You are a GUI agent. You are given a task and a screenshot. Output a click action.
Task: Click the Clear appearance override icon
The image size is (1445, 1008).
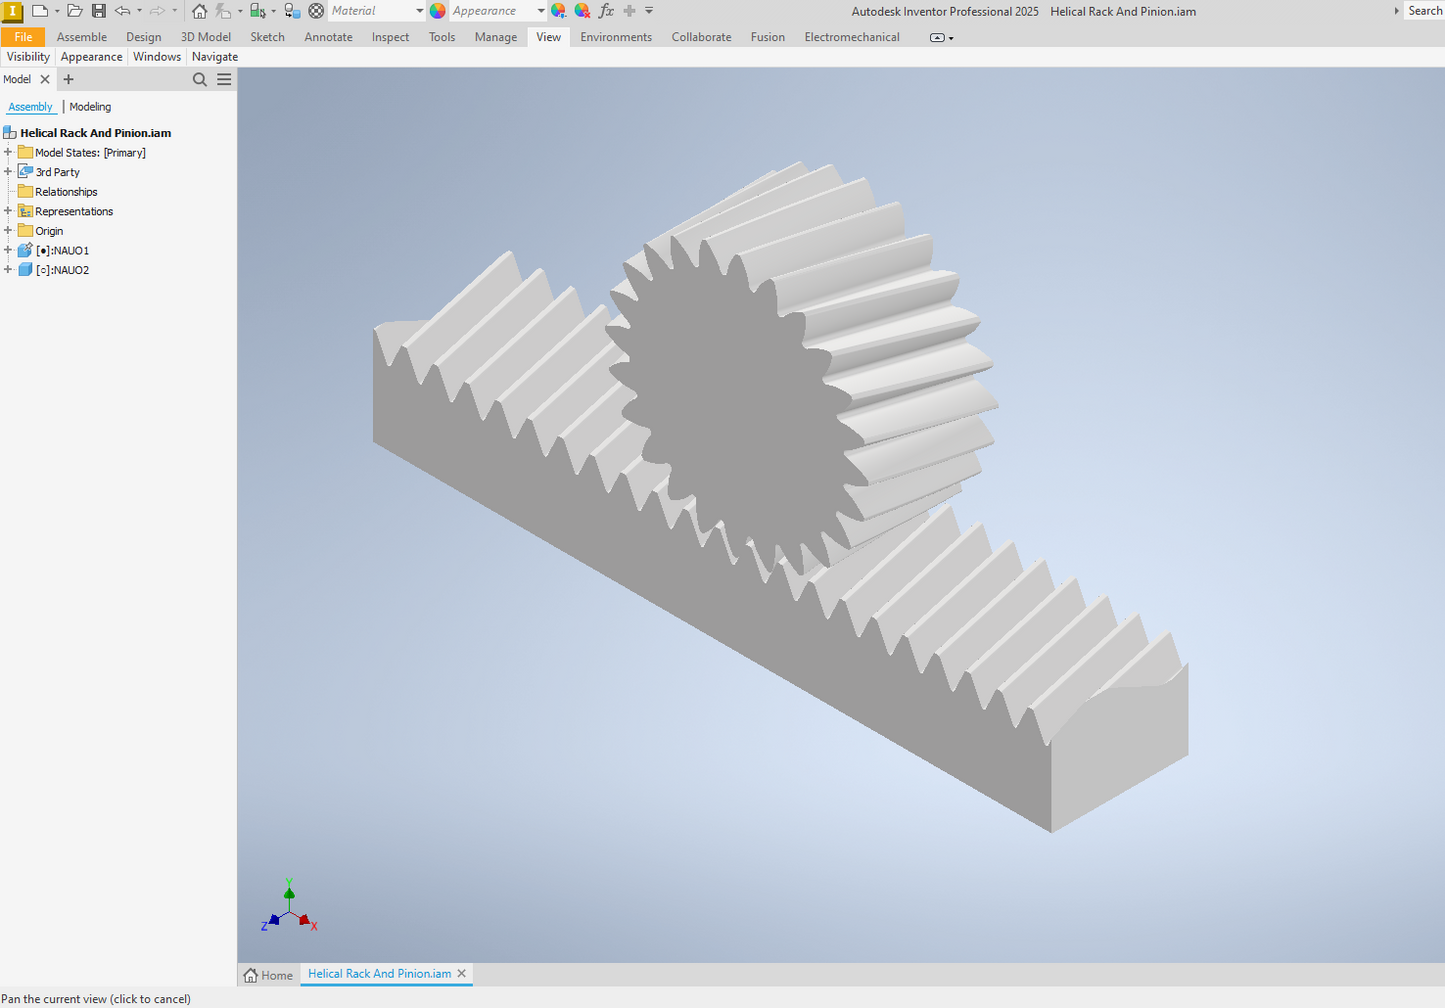pos(582,11)
